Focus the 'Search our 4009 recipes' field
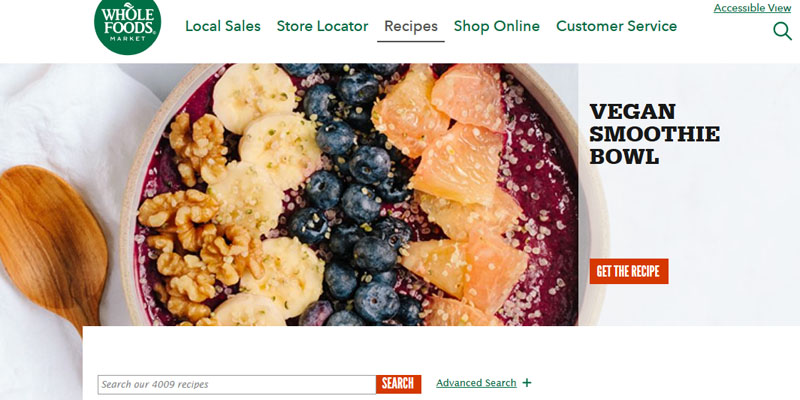The width and height of the screenshot is (800, 400). point(237,385)
